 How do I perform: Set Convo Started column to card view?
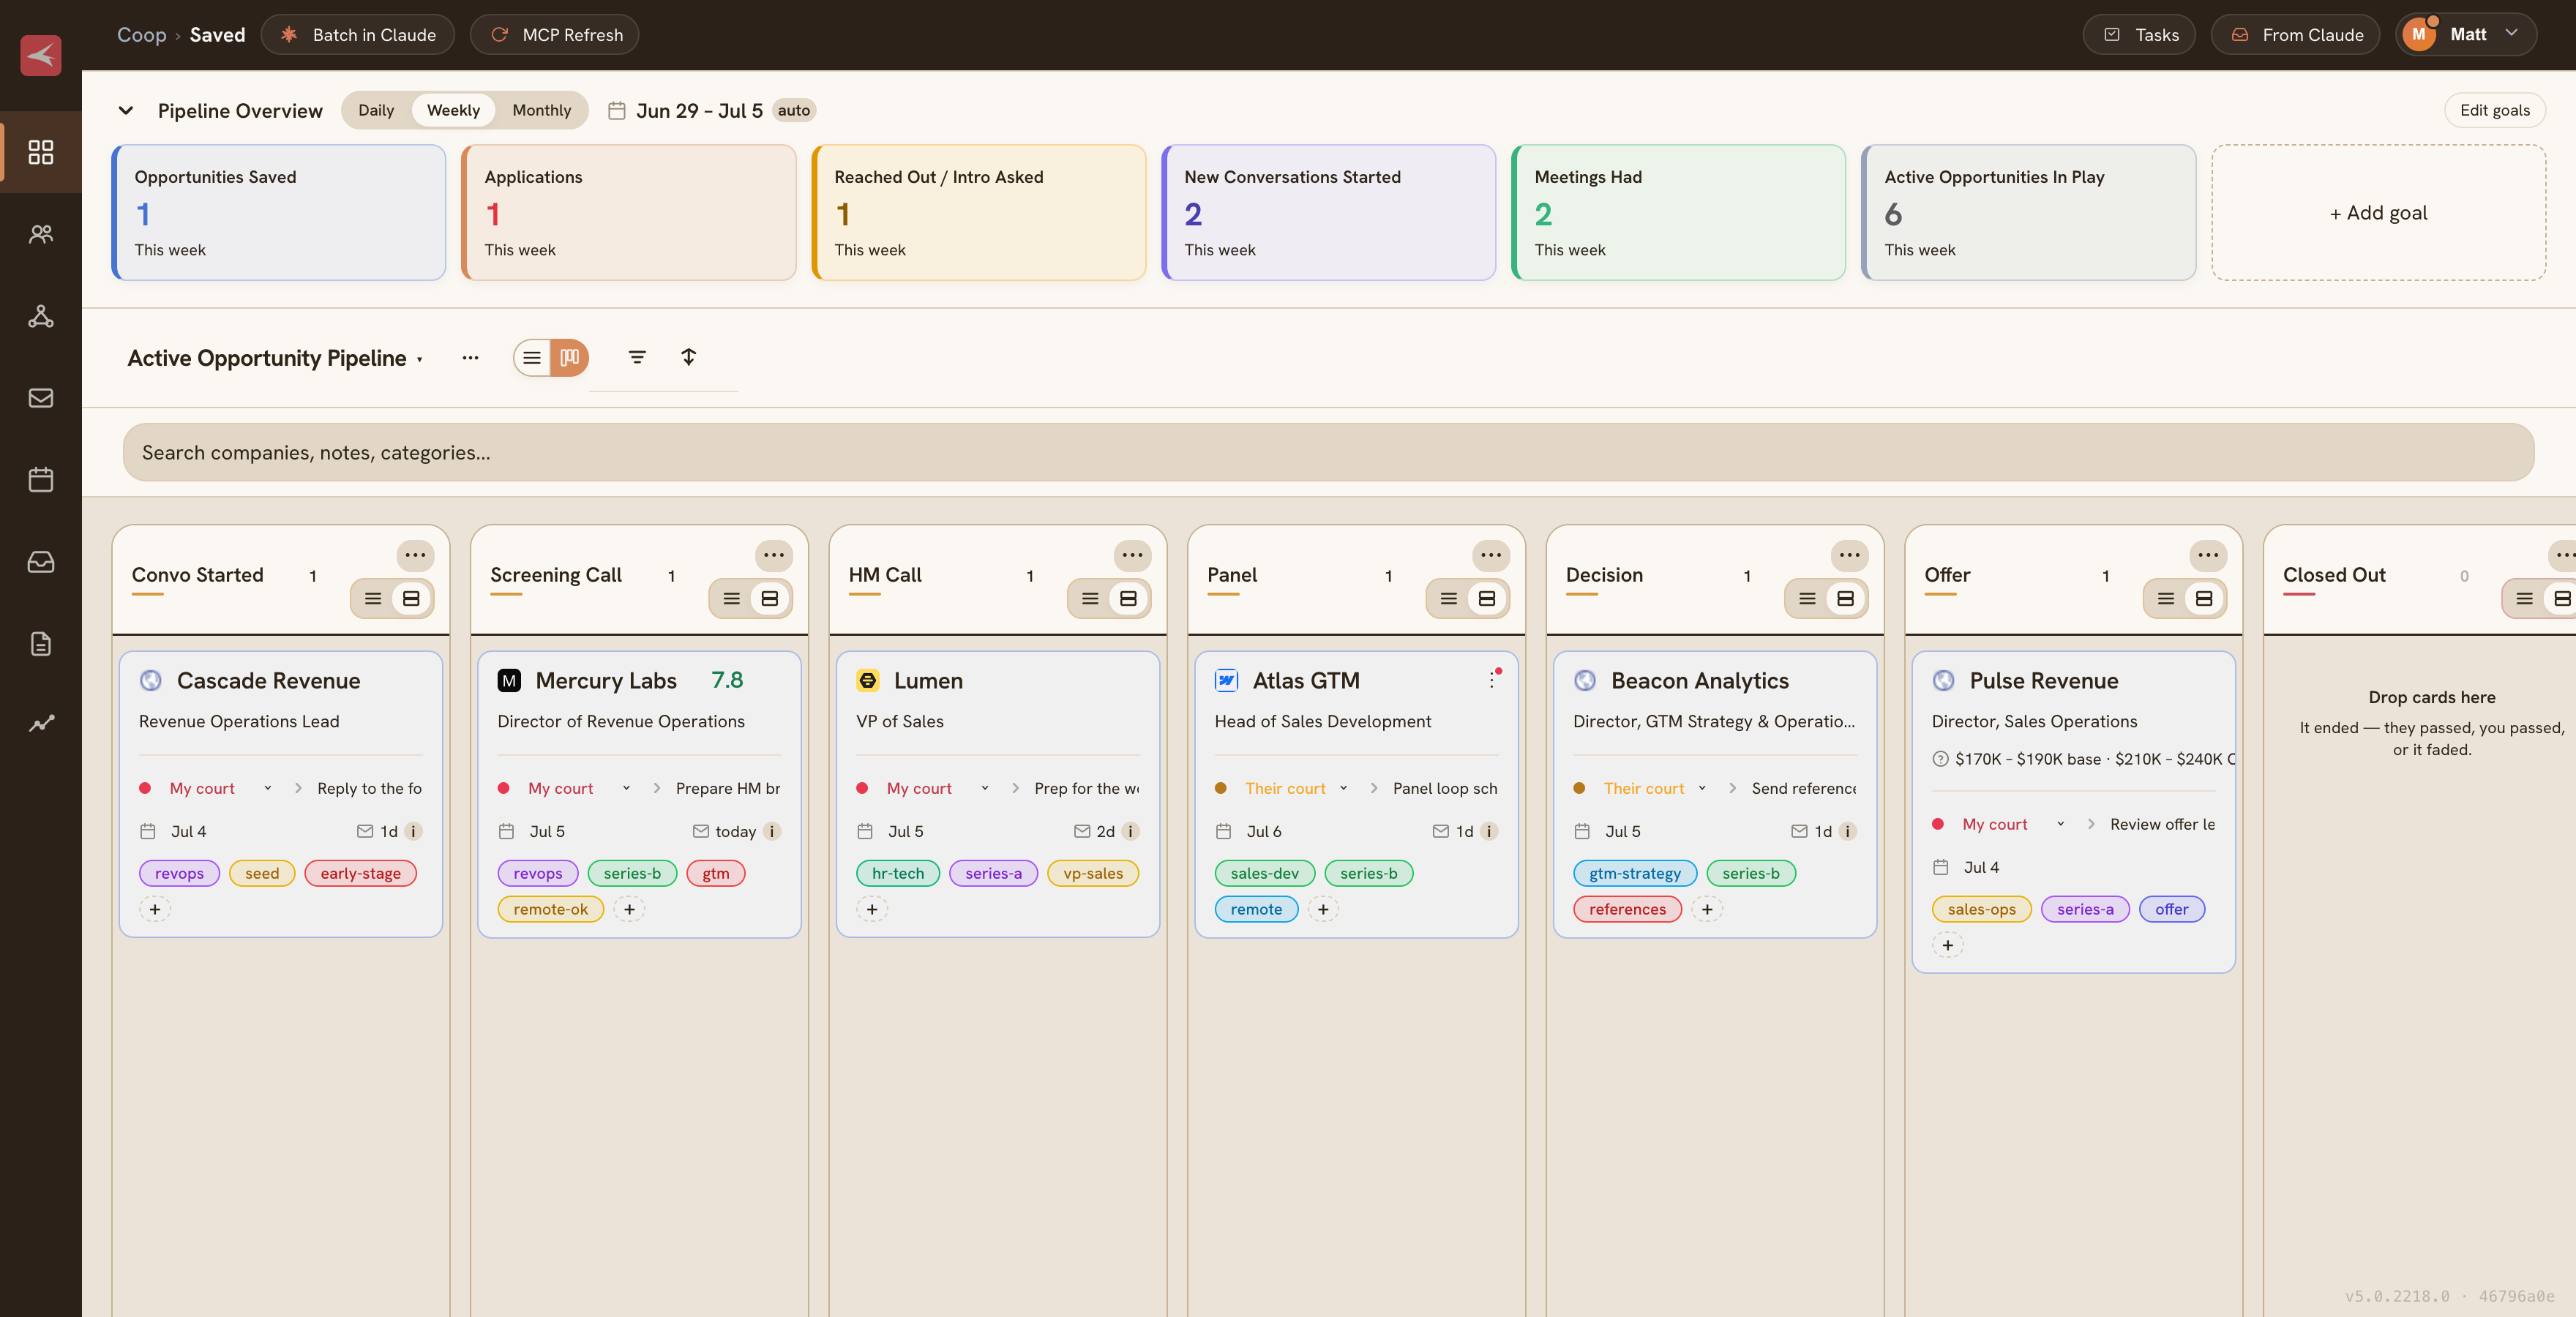tap(411, 598)
